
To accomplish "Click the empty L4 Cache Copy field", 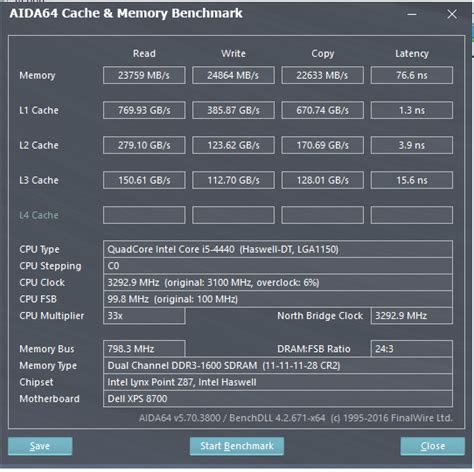I will (322, 215).
